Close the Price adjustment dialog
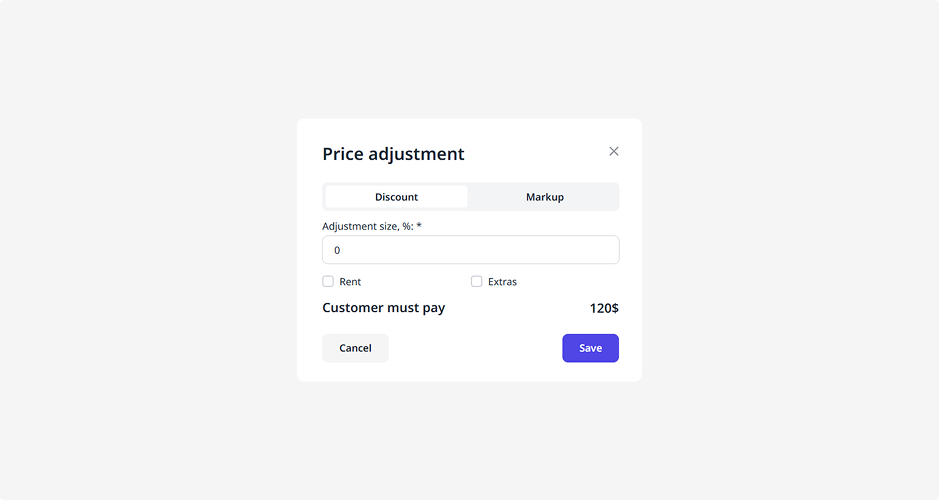This screenshot has height=500, width=939. tap(614, 151)
